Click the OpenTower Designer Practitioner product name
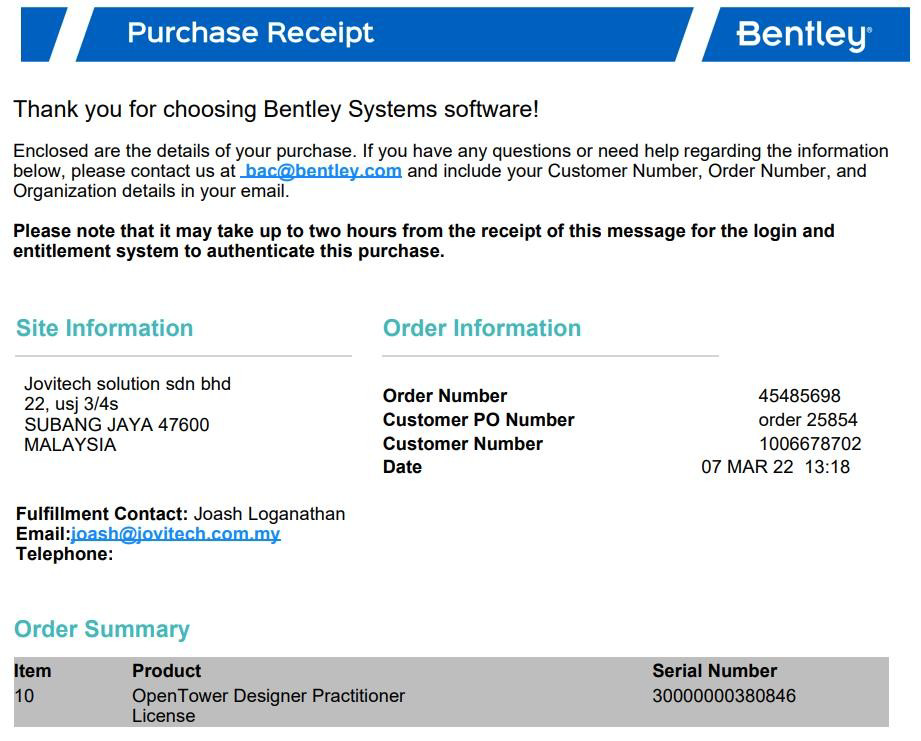Screen dimensions: 921x741 [268, 696]
